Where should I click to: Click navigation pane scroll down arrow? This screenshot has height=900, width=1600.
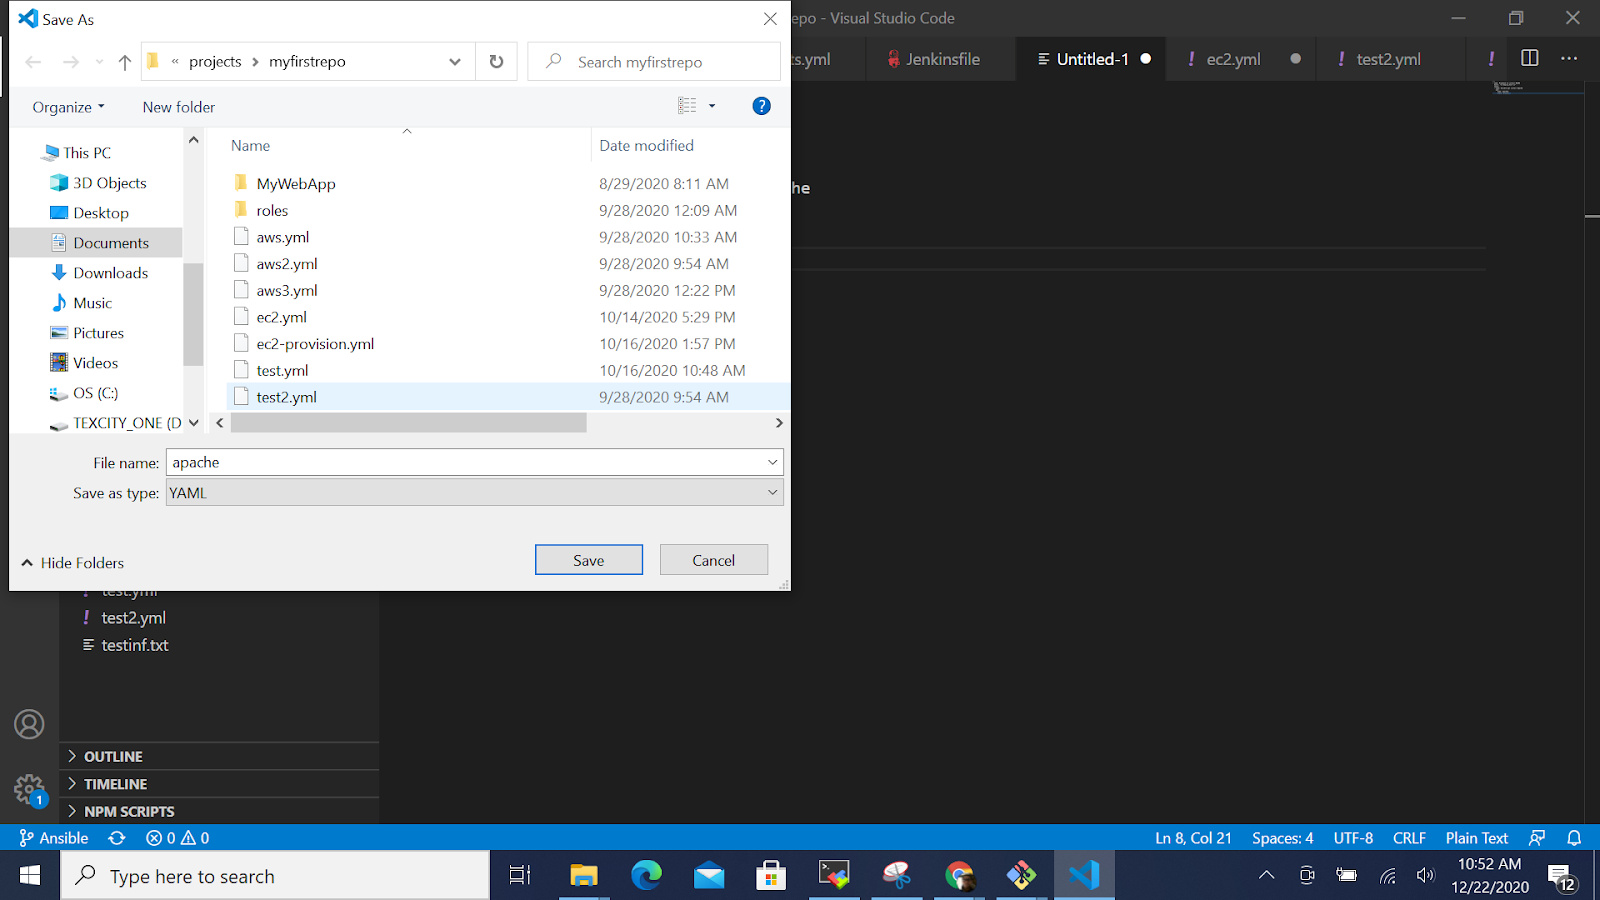(194, 423)
